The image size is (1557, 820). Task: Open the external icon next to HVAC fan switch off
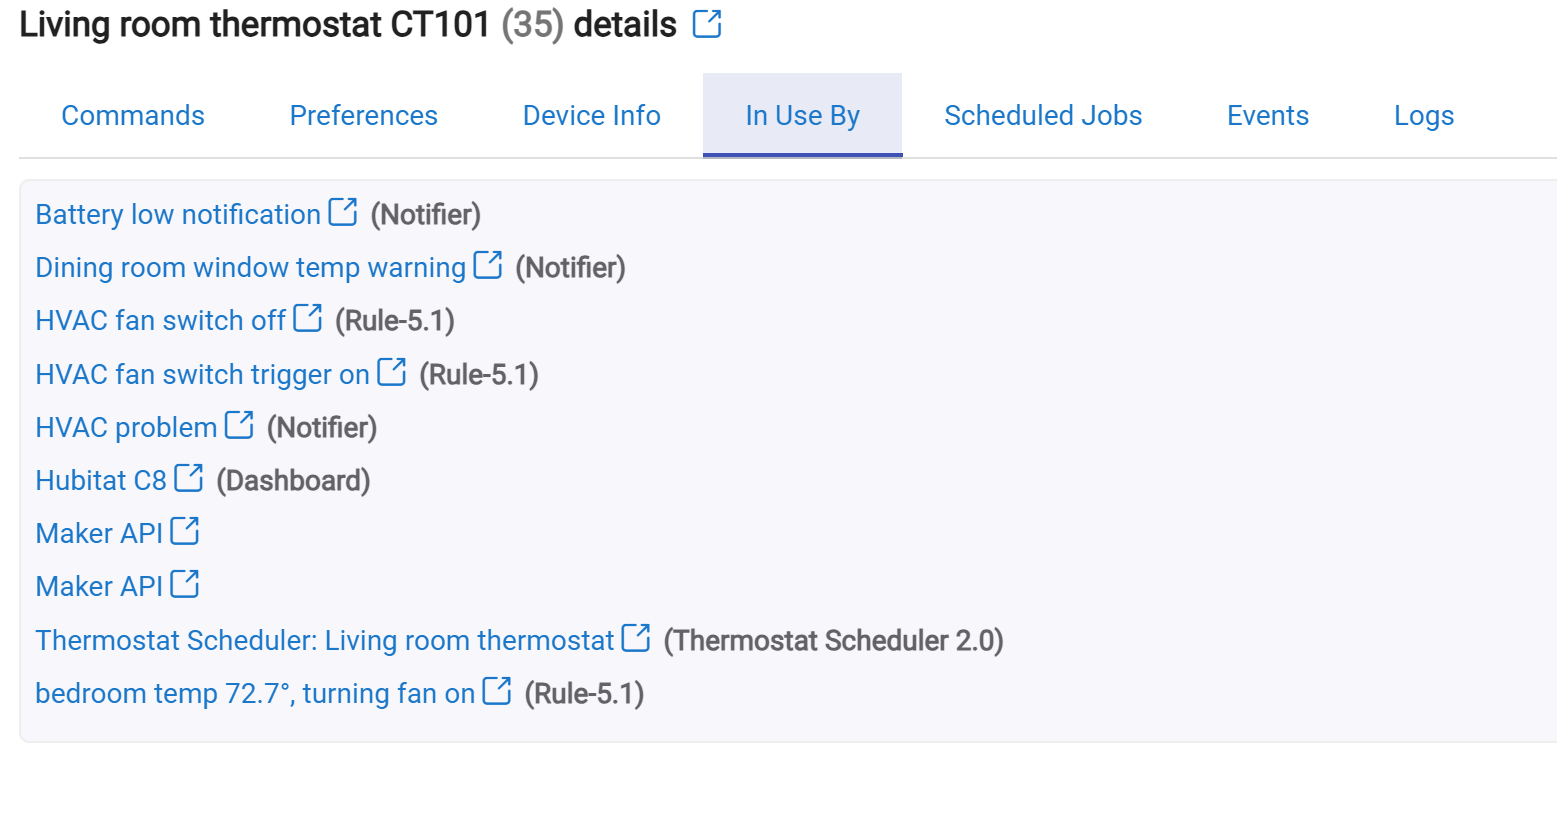308,318
